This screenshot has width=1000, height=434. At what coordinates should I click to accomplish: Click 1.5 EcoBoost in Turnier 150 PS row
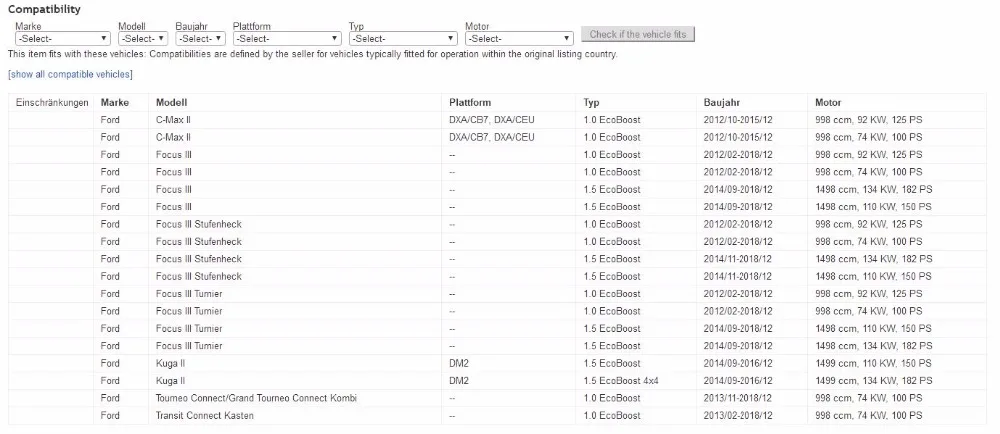tap(612, 329)
